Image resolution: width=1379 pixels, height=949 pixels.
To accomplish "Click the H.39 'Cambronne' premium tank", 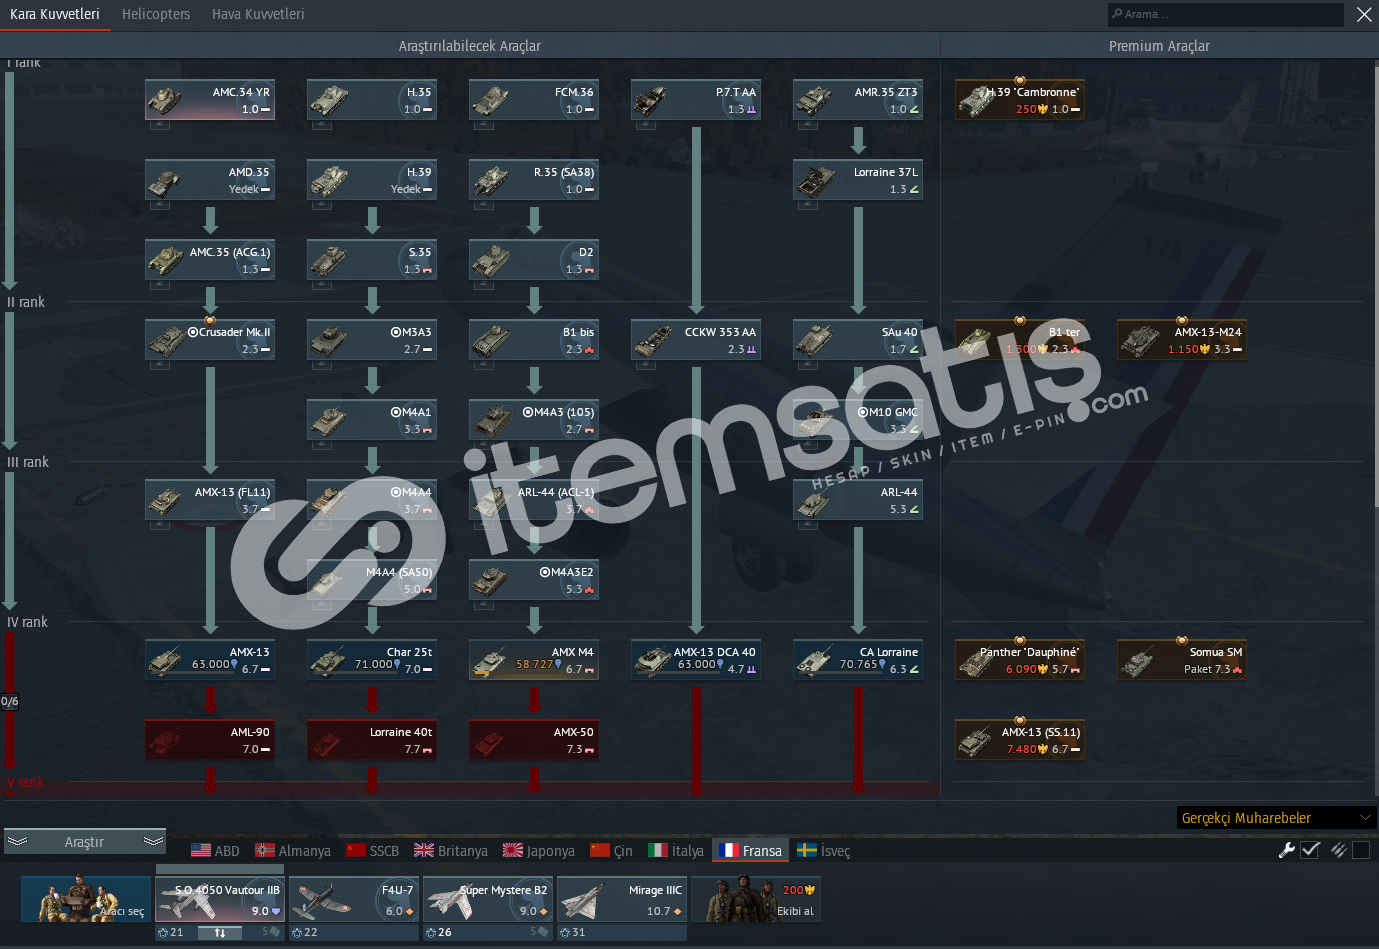I will pos(1020,100).
